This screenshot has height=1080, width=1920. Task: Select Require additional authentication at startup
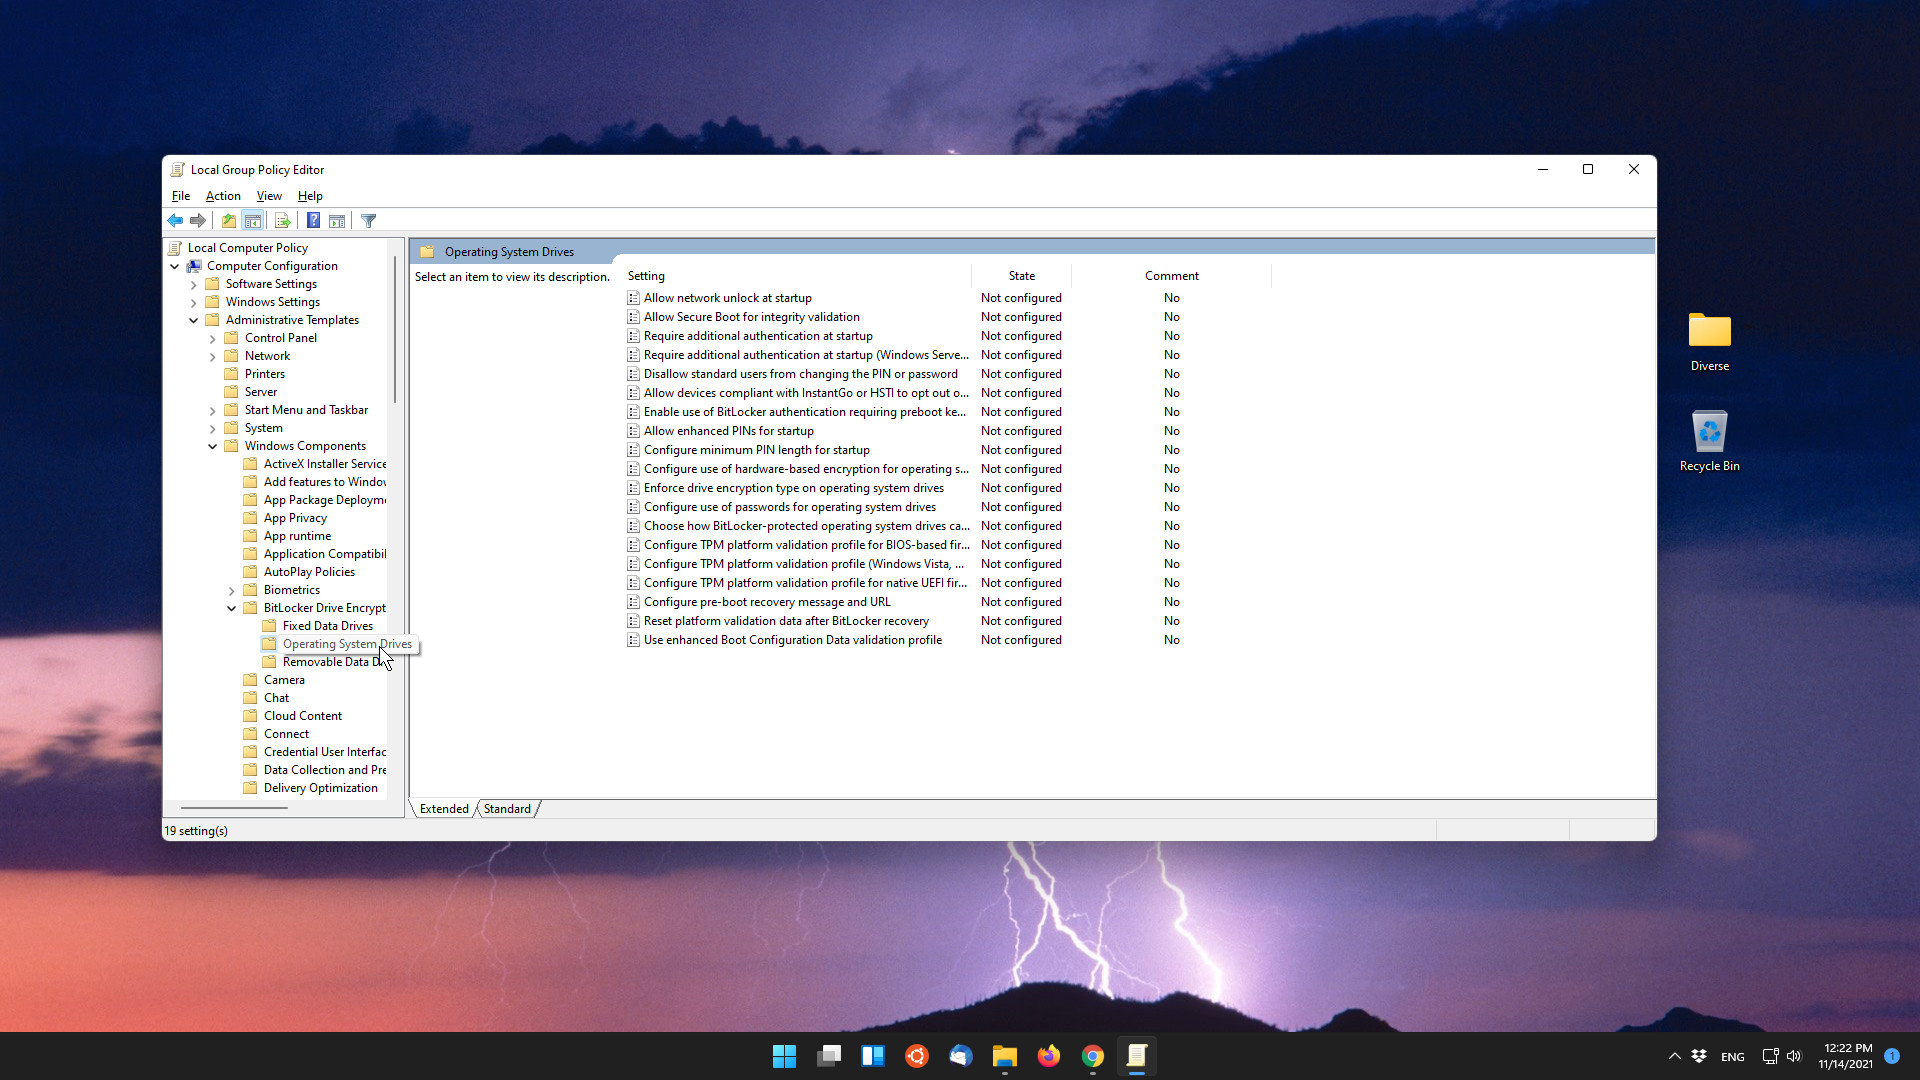(x=758, y=336)
